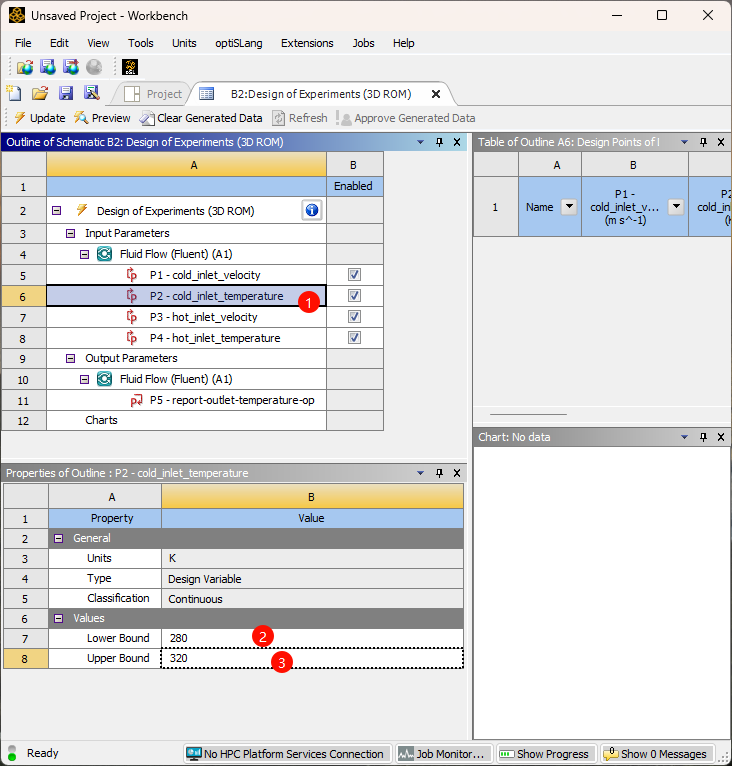Image resolution: width=732 pixels, height=766 pixels.
Task: Click the New project icon
Action: click(14, 93)
